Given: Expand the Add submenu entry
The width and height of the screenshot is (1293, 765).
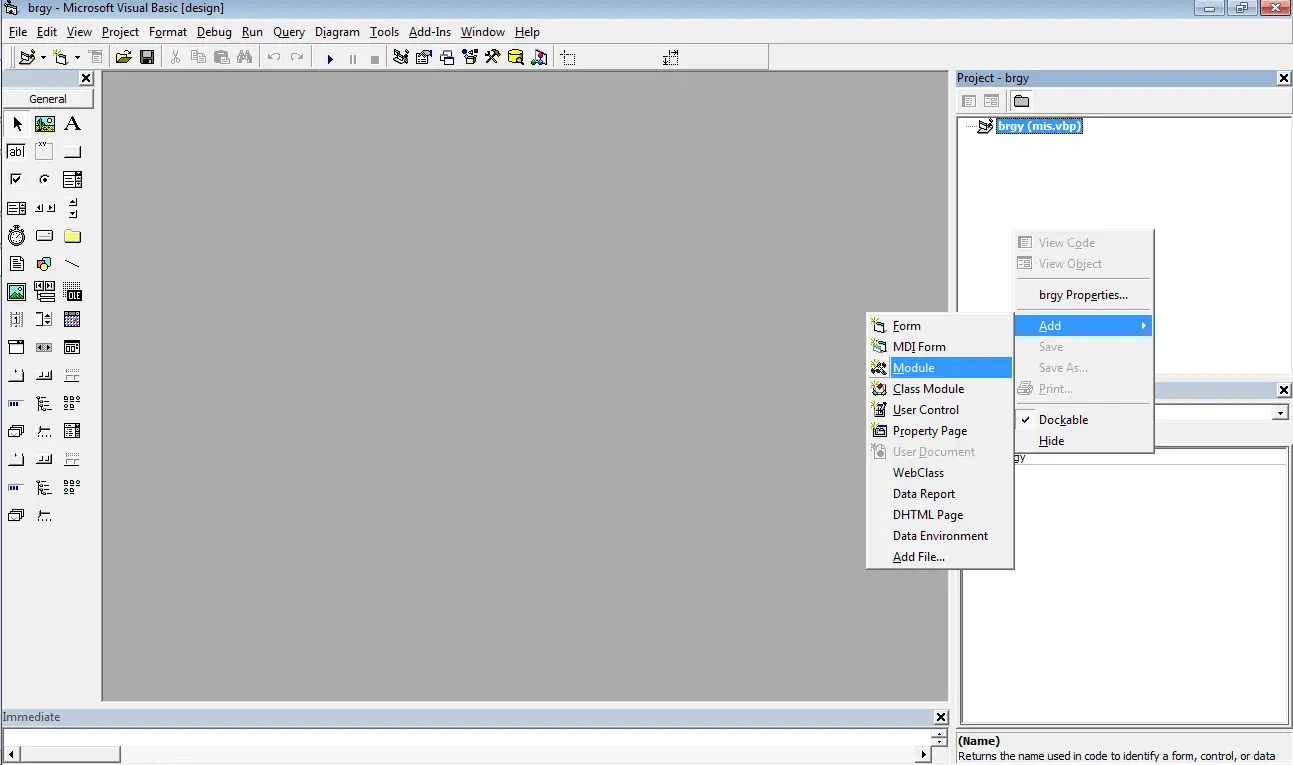Looking at the screenshot, I should [1084, 326].
